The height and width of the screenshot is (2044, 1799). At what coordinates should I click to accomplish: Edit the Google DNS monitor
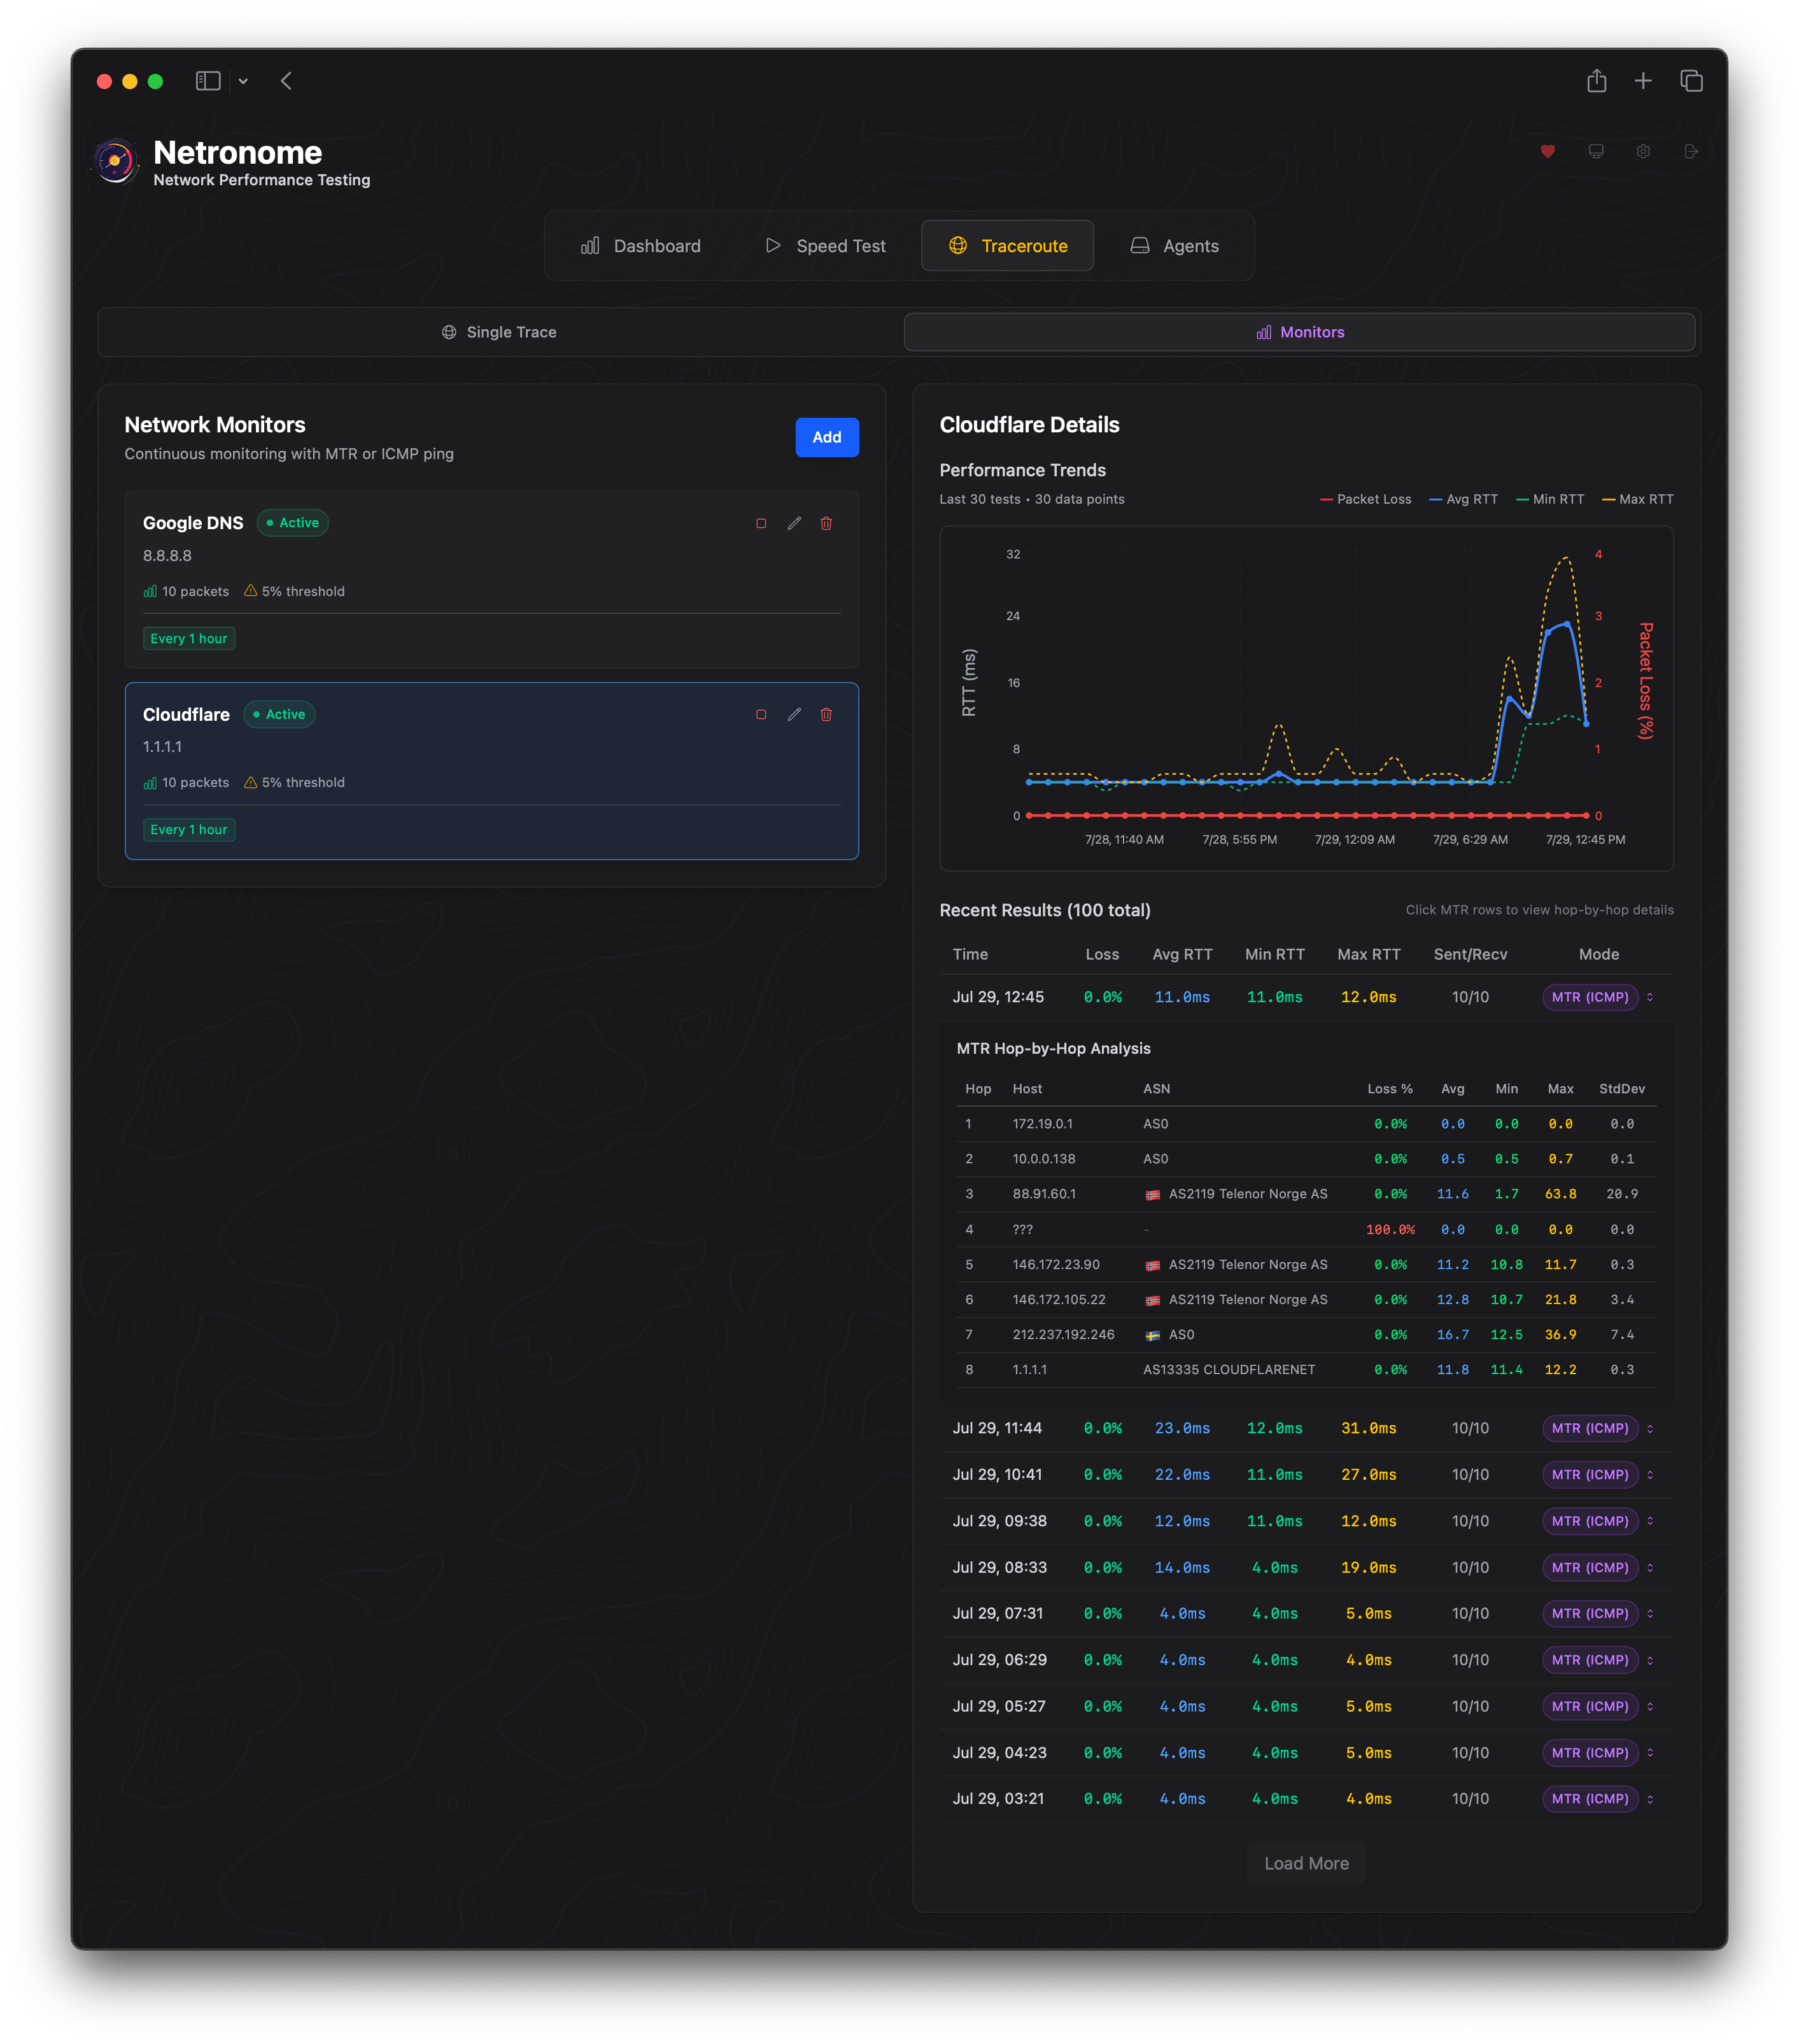pos(794,523)
